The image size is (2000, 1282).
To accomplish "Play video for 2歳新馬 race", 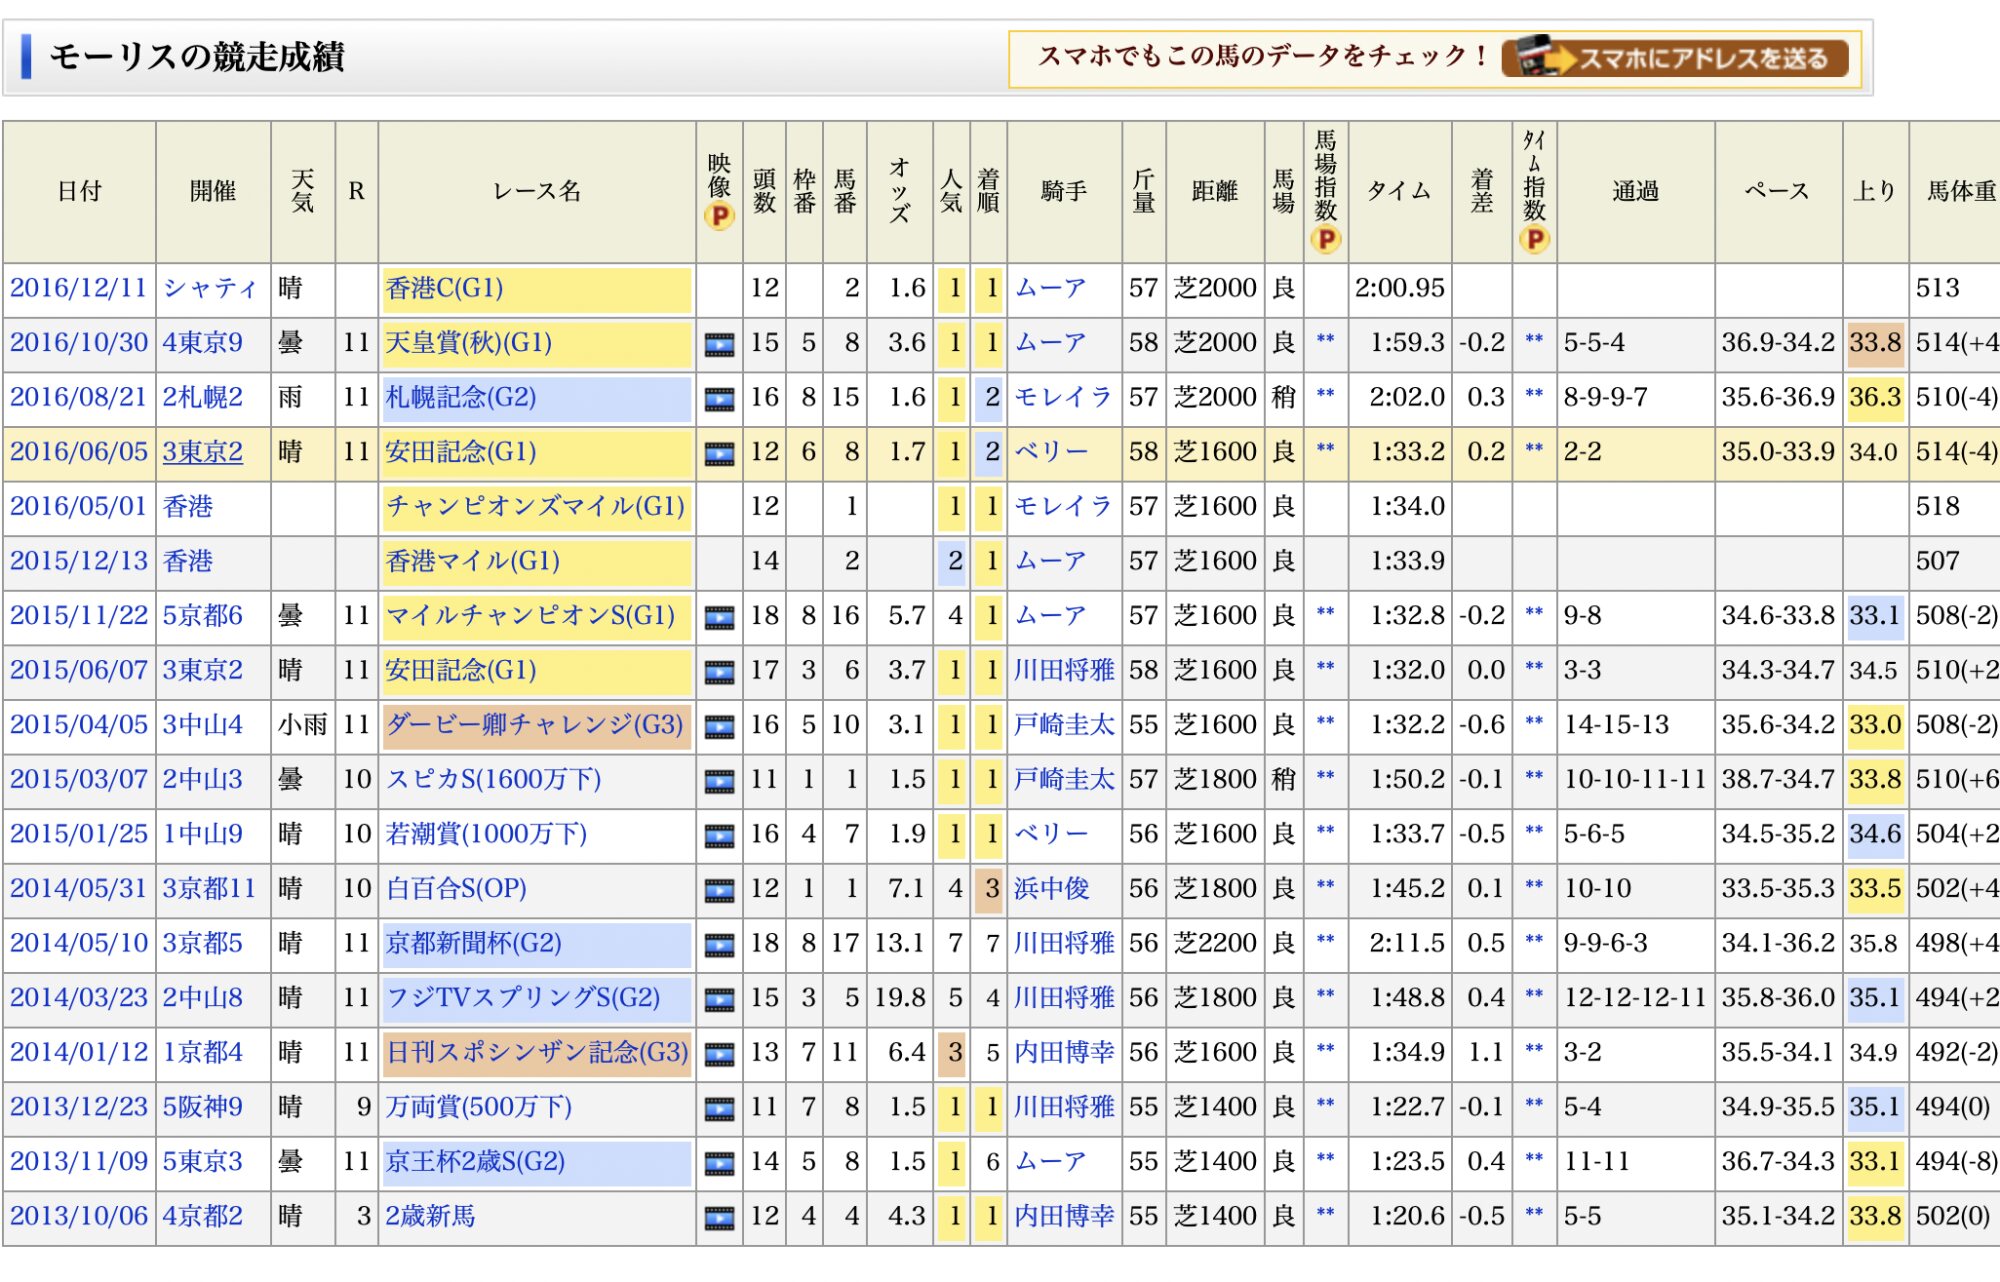I will coord(719,1219).
